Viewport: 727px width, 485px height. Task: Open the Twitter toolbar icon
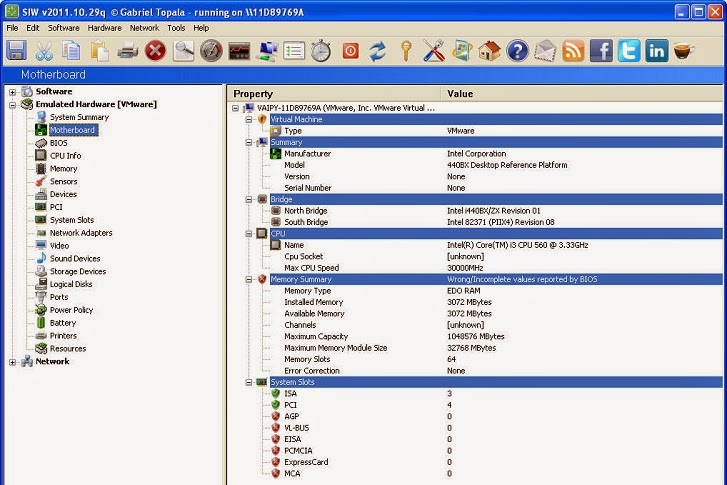(x=629, y=51)
